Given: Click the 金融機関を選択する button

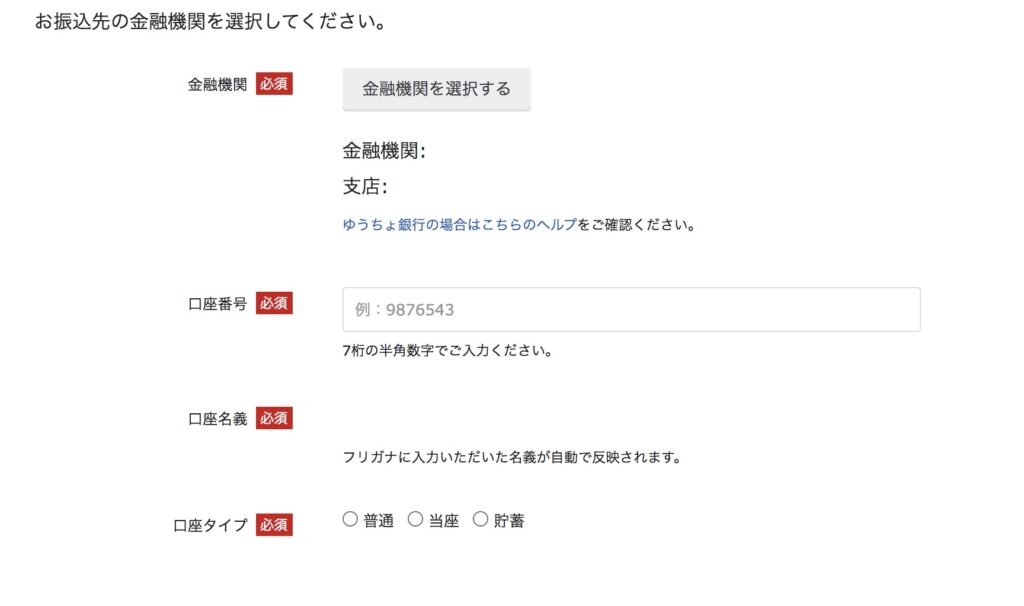Looking at the screenshot, I should click(436, 89).
